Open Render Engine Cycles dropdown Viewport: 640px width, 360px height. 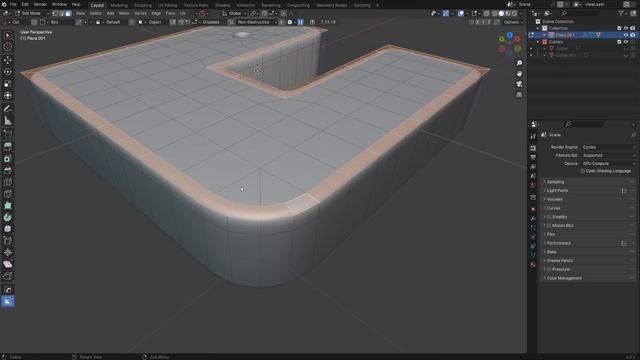[x=609, y=147]
